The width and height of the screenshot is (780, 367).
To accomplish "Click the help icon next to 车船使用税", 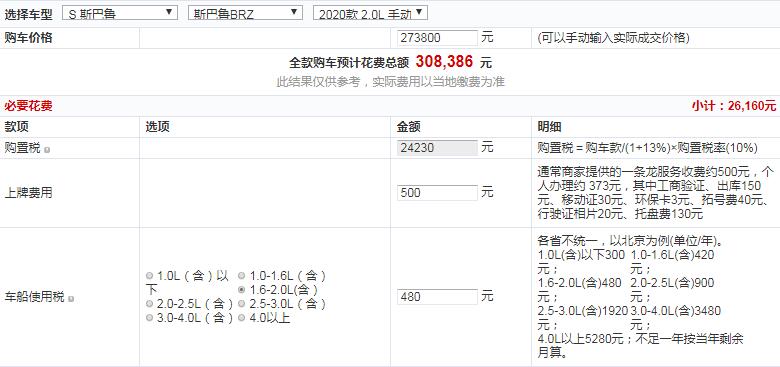I will (x=71, y=299).
